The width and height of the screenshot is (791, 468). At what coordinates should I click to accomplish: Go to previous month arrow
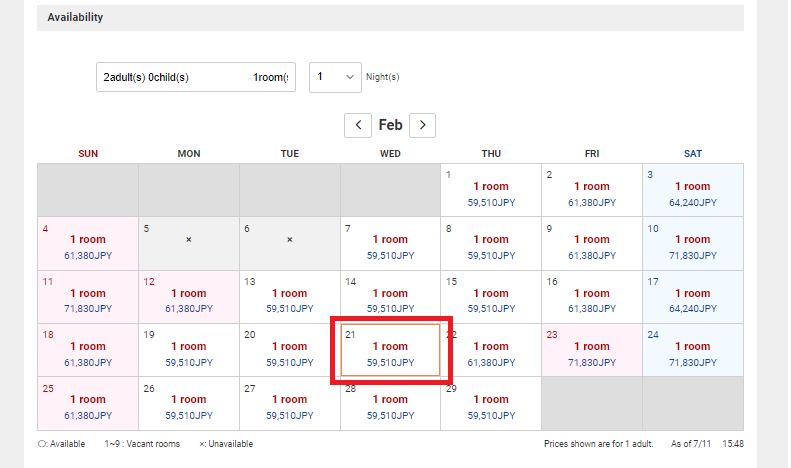[358, 125]
